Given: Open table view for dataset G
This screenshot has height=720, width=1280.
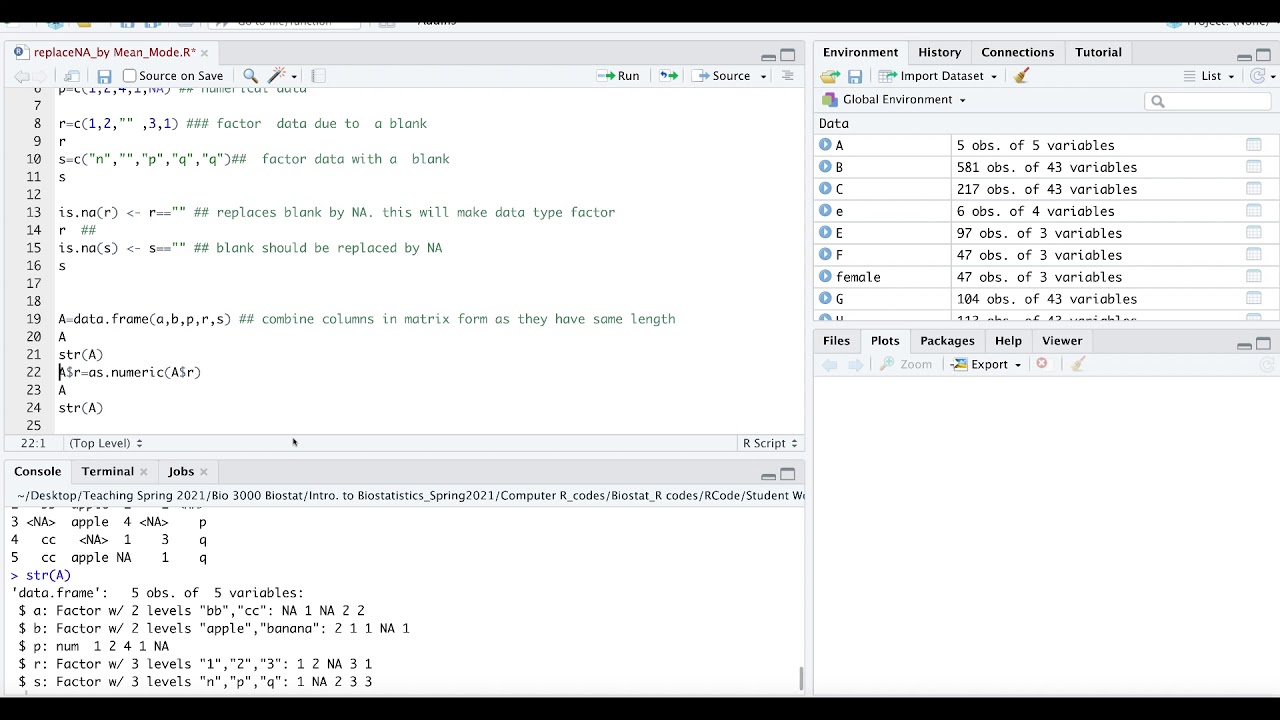Looking at the screenshot, I should (x=1253, y=299).
